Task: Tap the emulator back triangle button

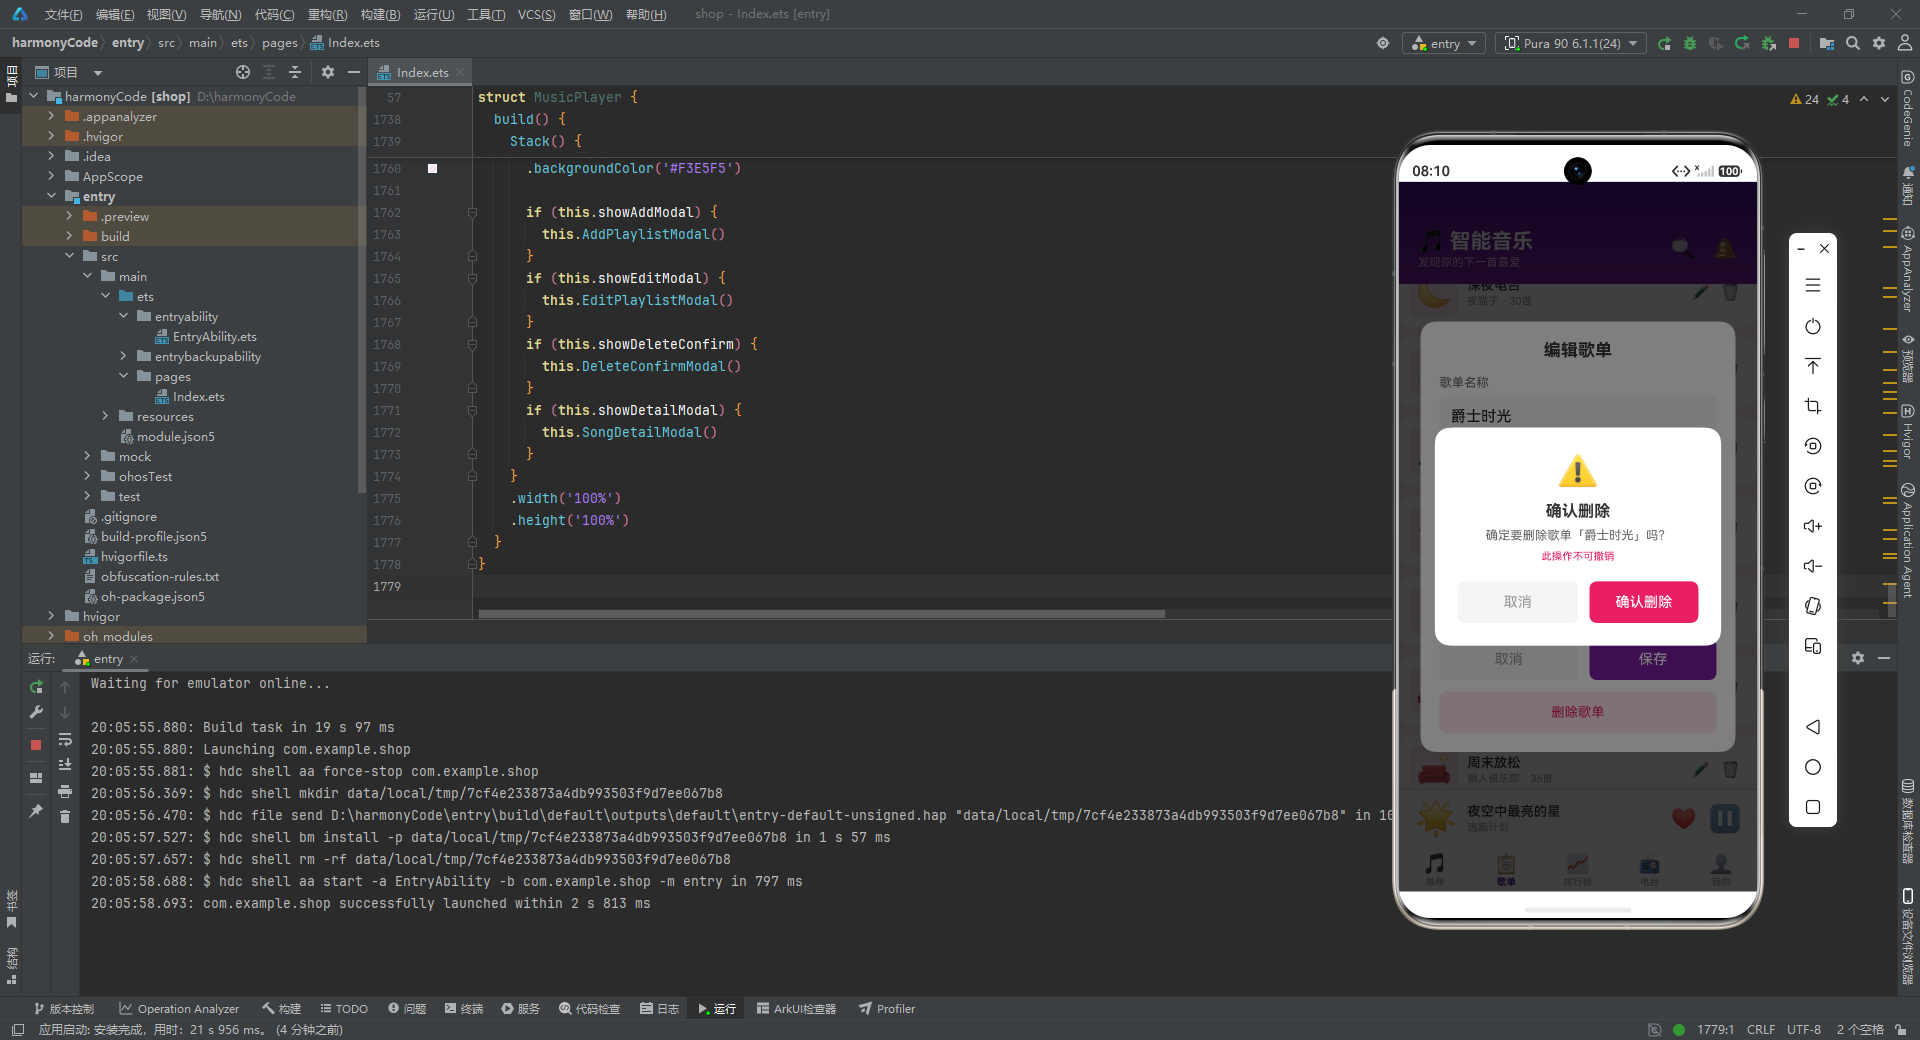Action: 1813,727
